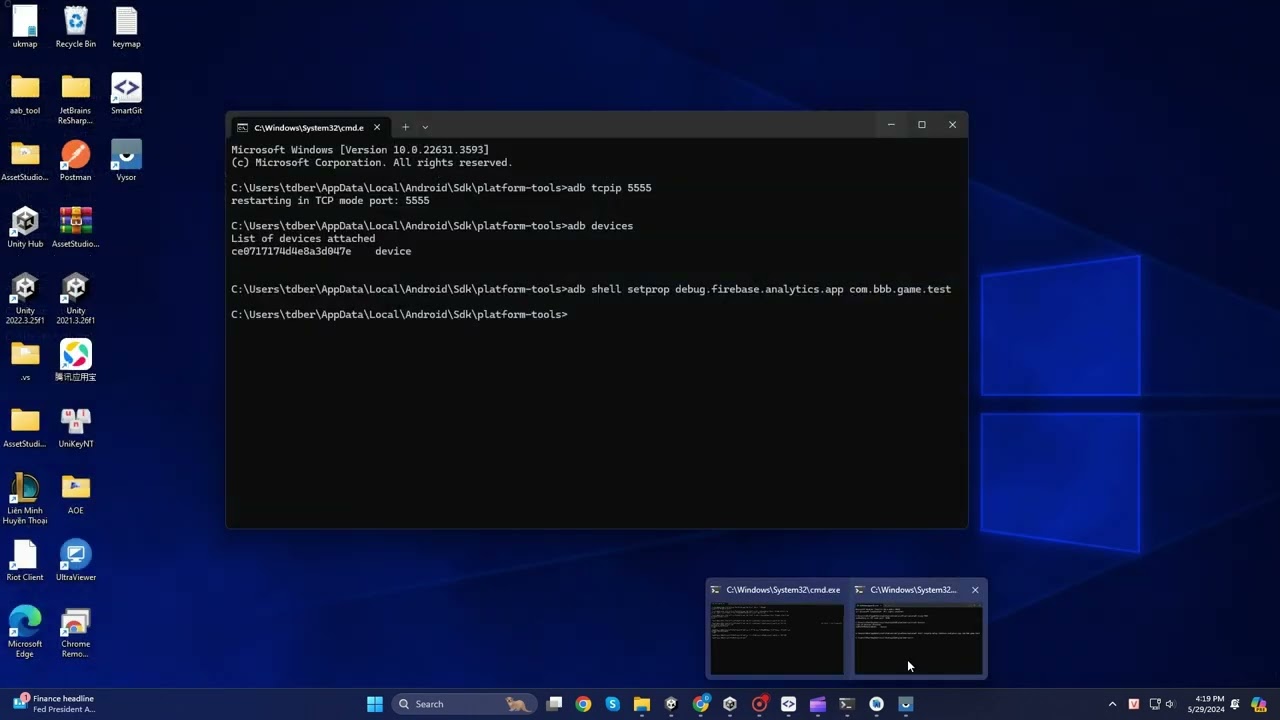Show hidden system tray icons
The height and width of the screenshot is (720, 1280).
1112,704
